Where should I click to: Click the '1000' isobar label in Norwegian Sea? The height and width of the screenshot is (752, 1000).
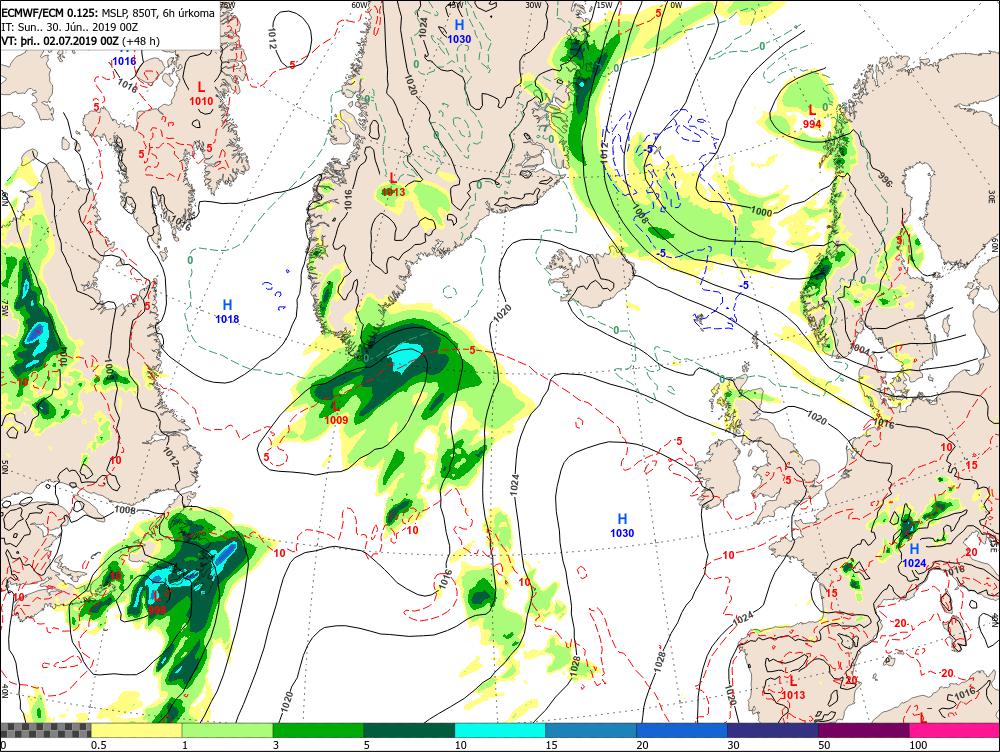point(761,212)
